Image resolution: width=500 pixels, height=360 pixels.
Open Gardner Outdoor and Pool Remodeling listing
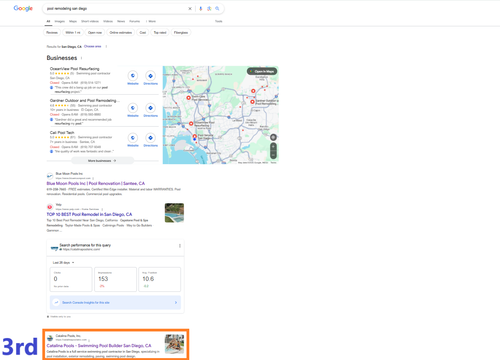click(85, 100)
